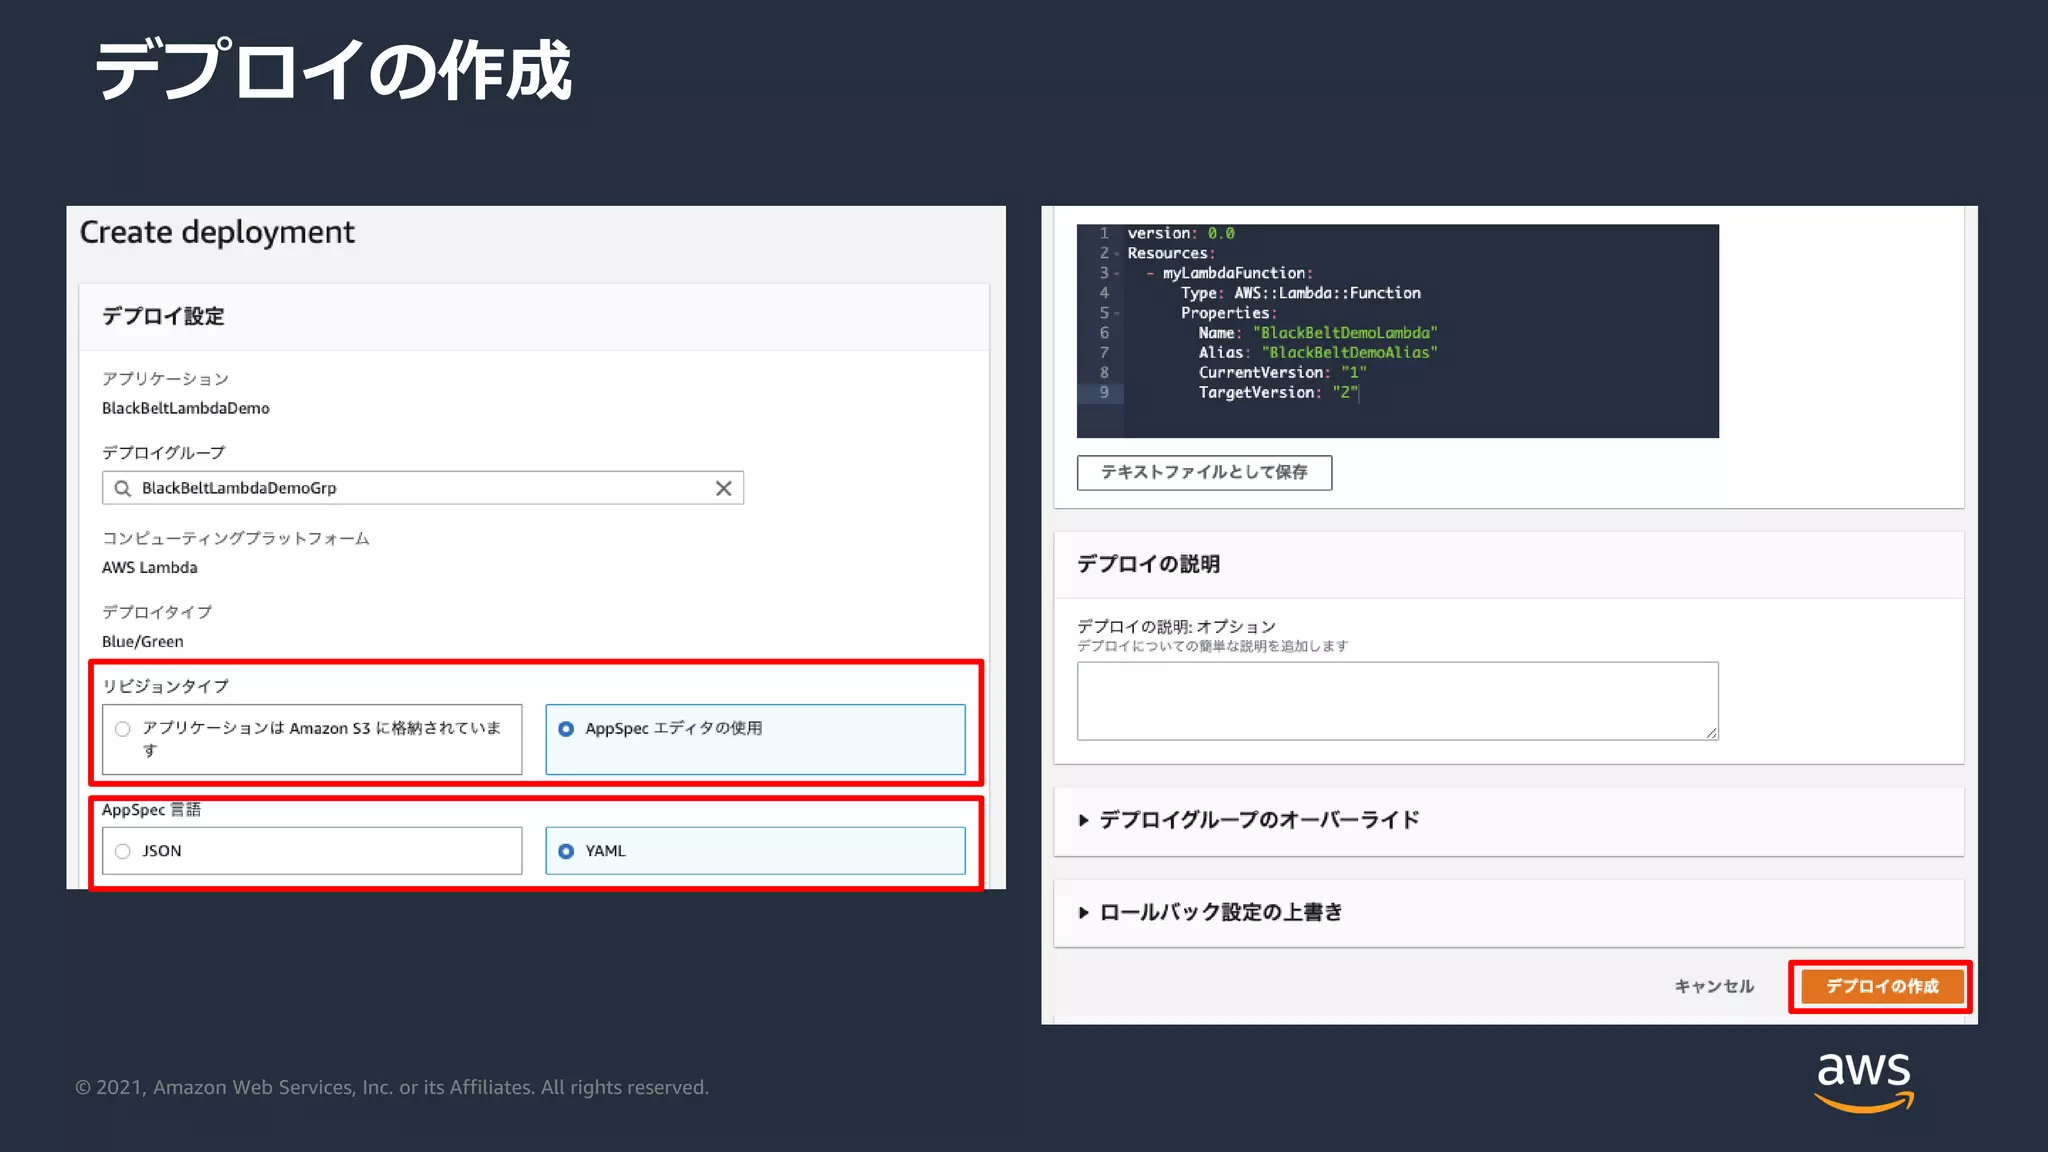Click the TargetVersion line in editor

coord(1278,393)
